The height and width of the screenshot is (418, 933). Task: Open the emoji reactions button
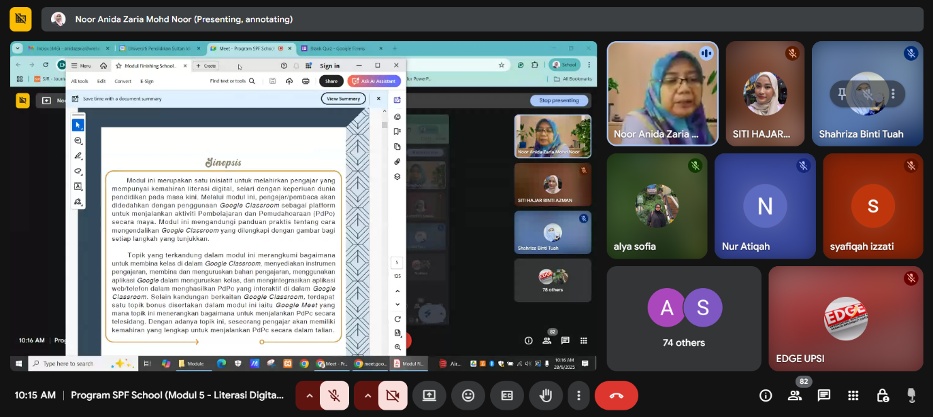(x=468, y=395)
